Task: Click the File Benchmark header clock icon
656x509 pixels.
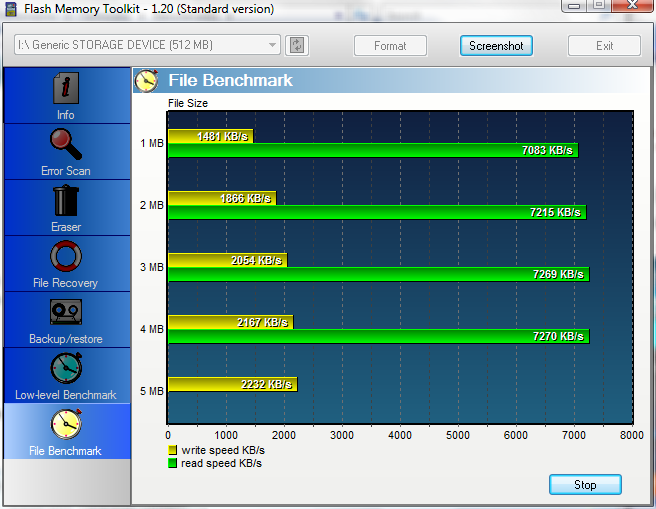Action: pyautogui.click(x=147, y=80)
